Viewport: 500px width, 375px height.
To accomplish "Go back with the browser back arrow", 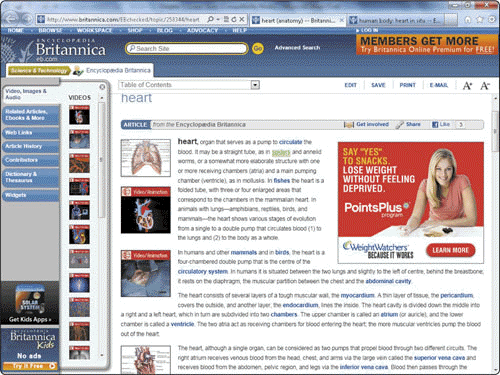I will click(x=11, y=19).
